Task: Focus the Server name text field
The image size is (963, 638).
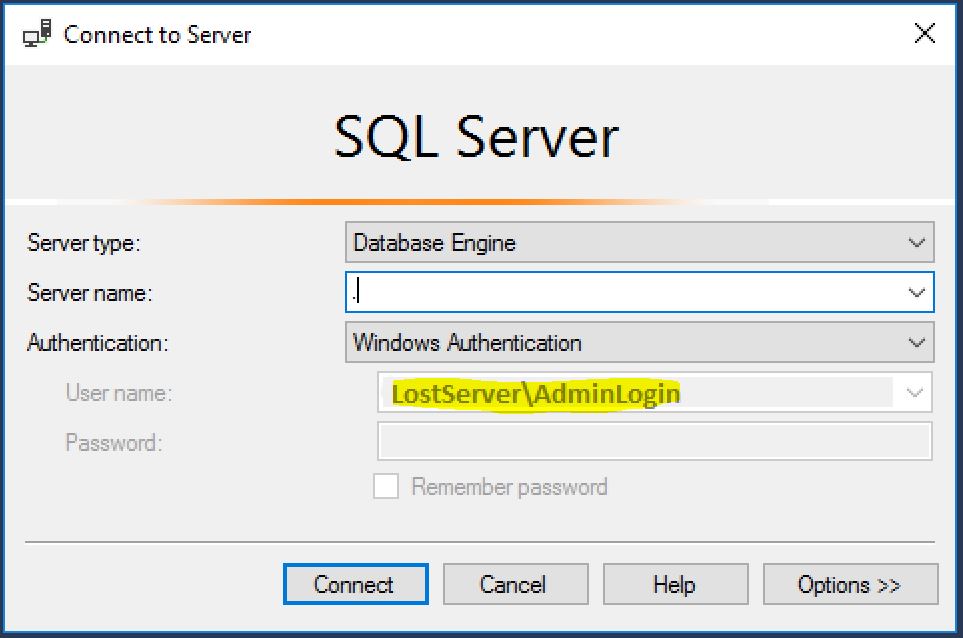Action: tap(620, 293)
